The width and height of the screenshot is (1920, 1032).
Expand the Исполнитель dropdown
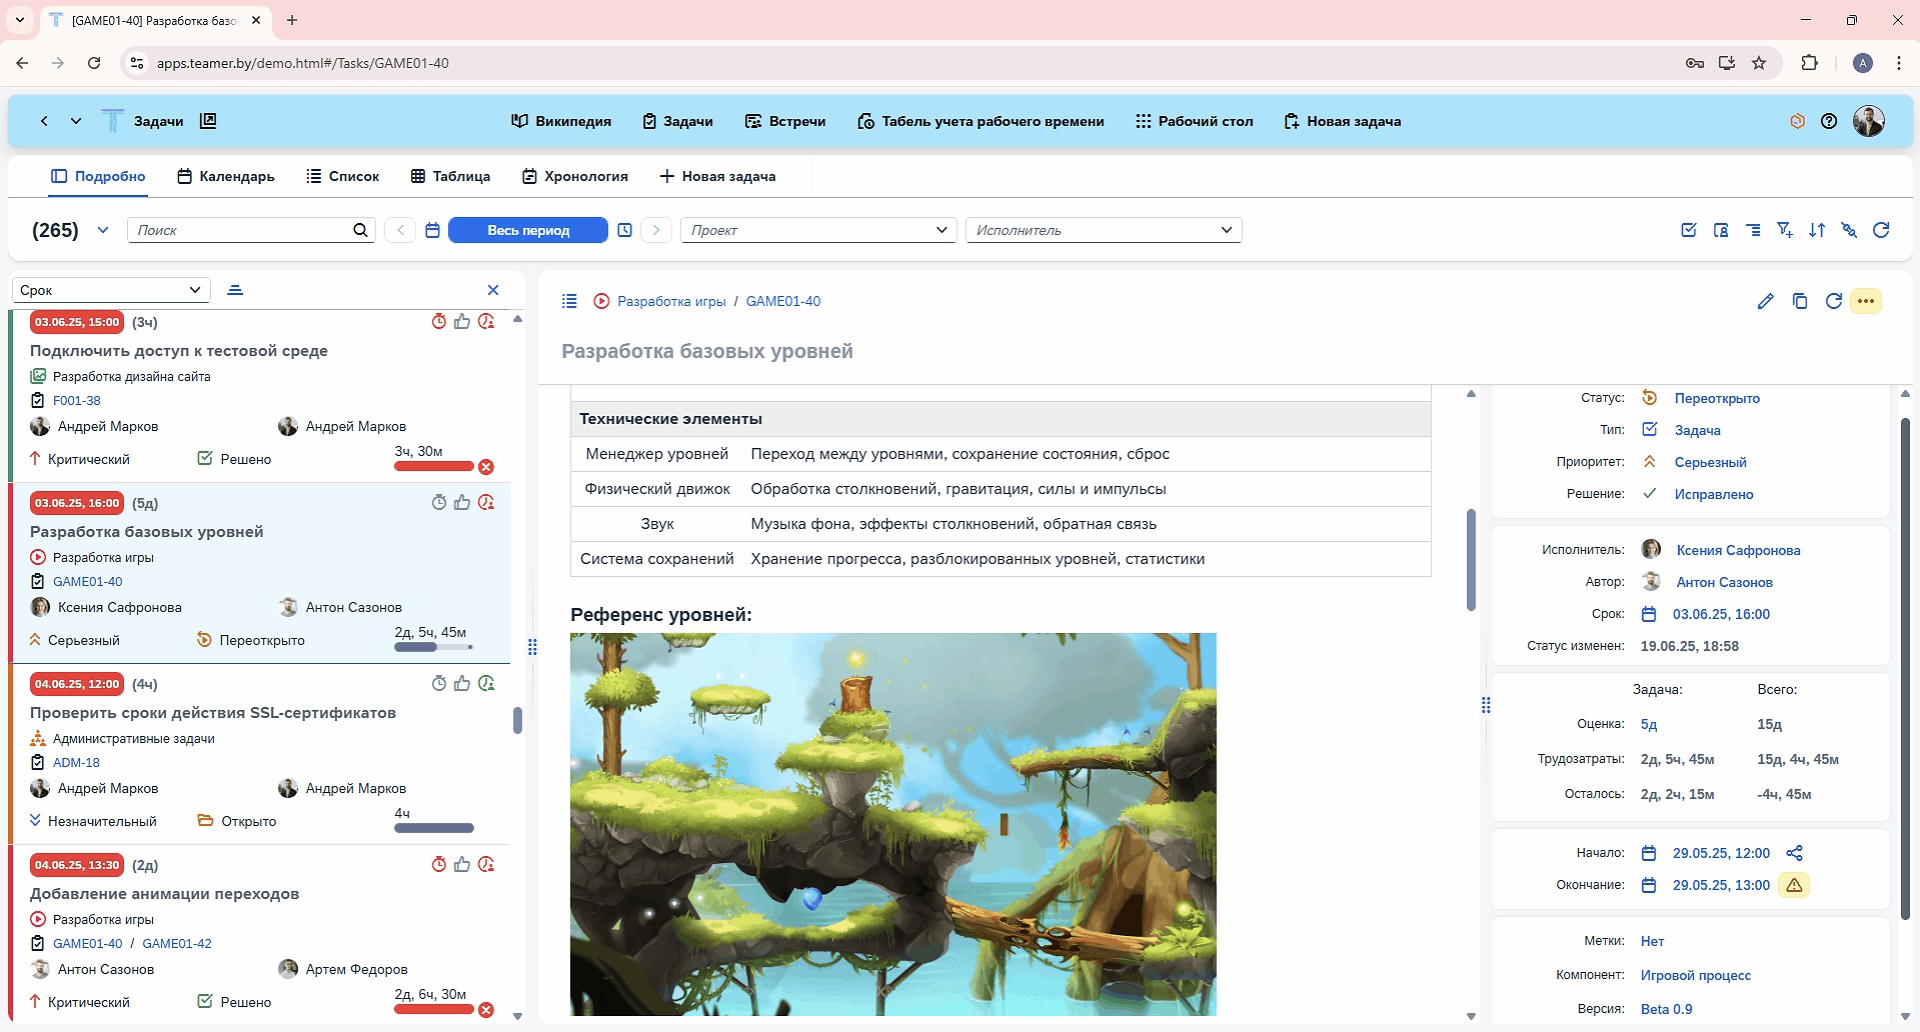click(1103, 230)
